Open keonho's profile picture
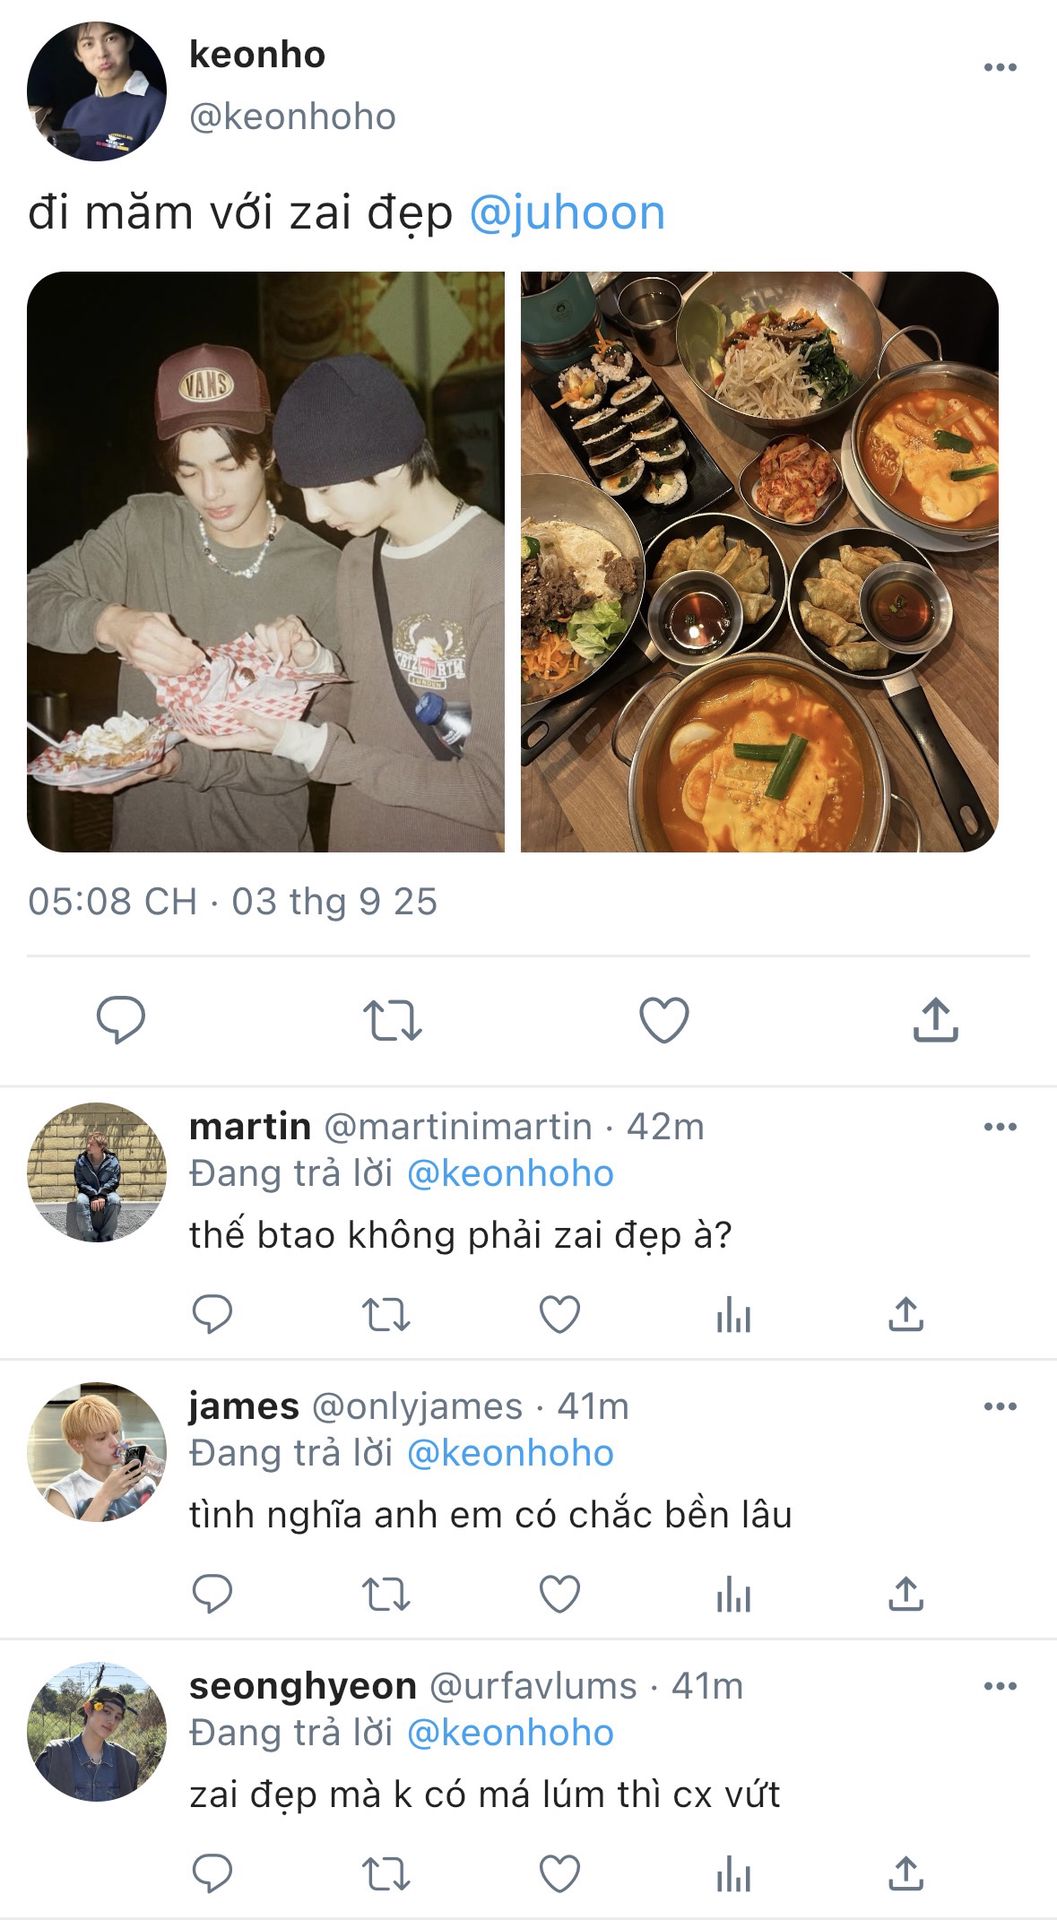Viewport: 1057px width, 1920px height. pos(97,91)
